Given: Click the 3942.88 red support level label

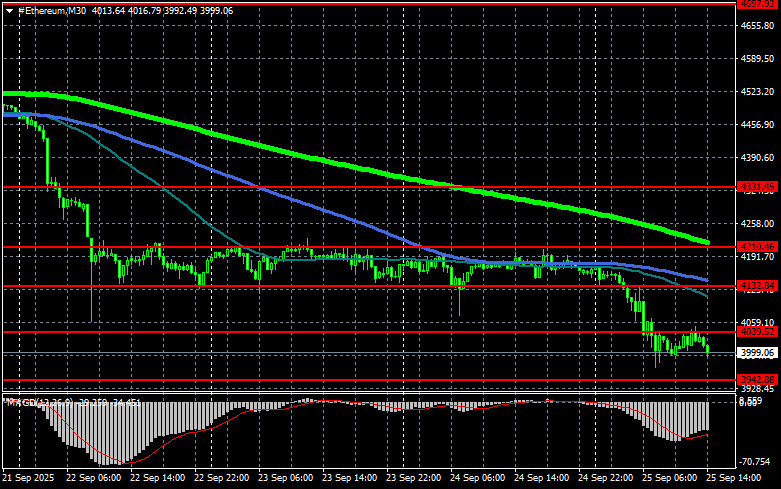Looking at the screenshot, I should tap(757, 379).
